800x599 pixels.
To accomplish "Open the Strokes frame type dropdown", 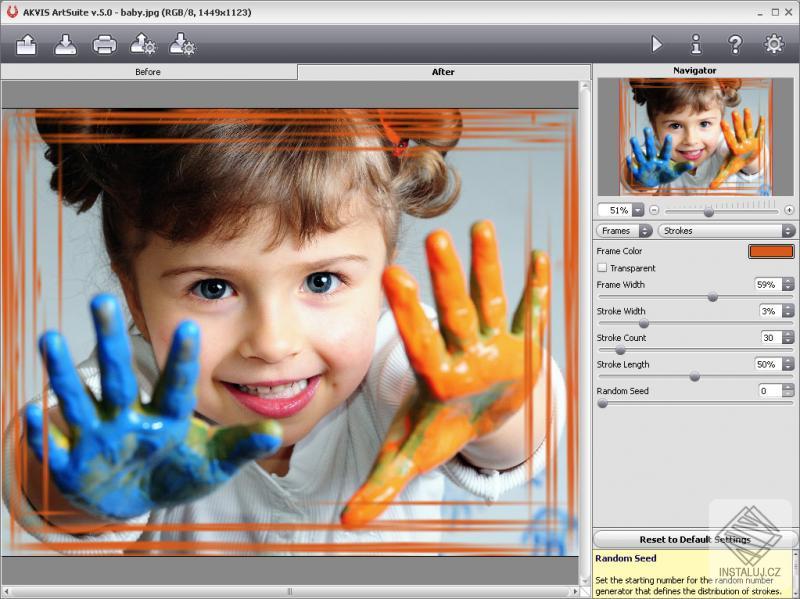I will point(726,231).
